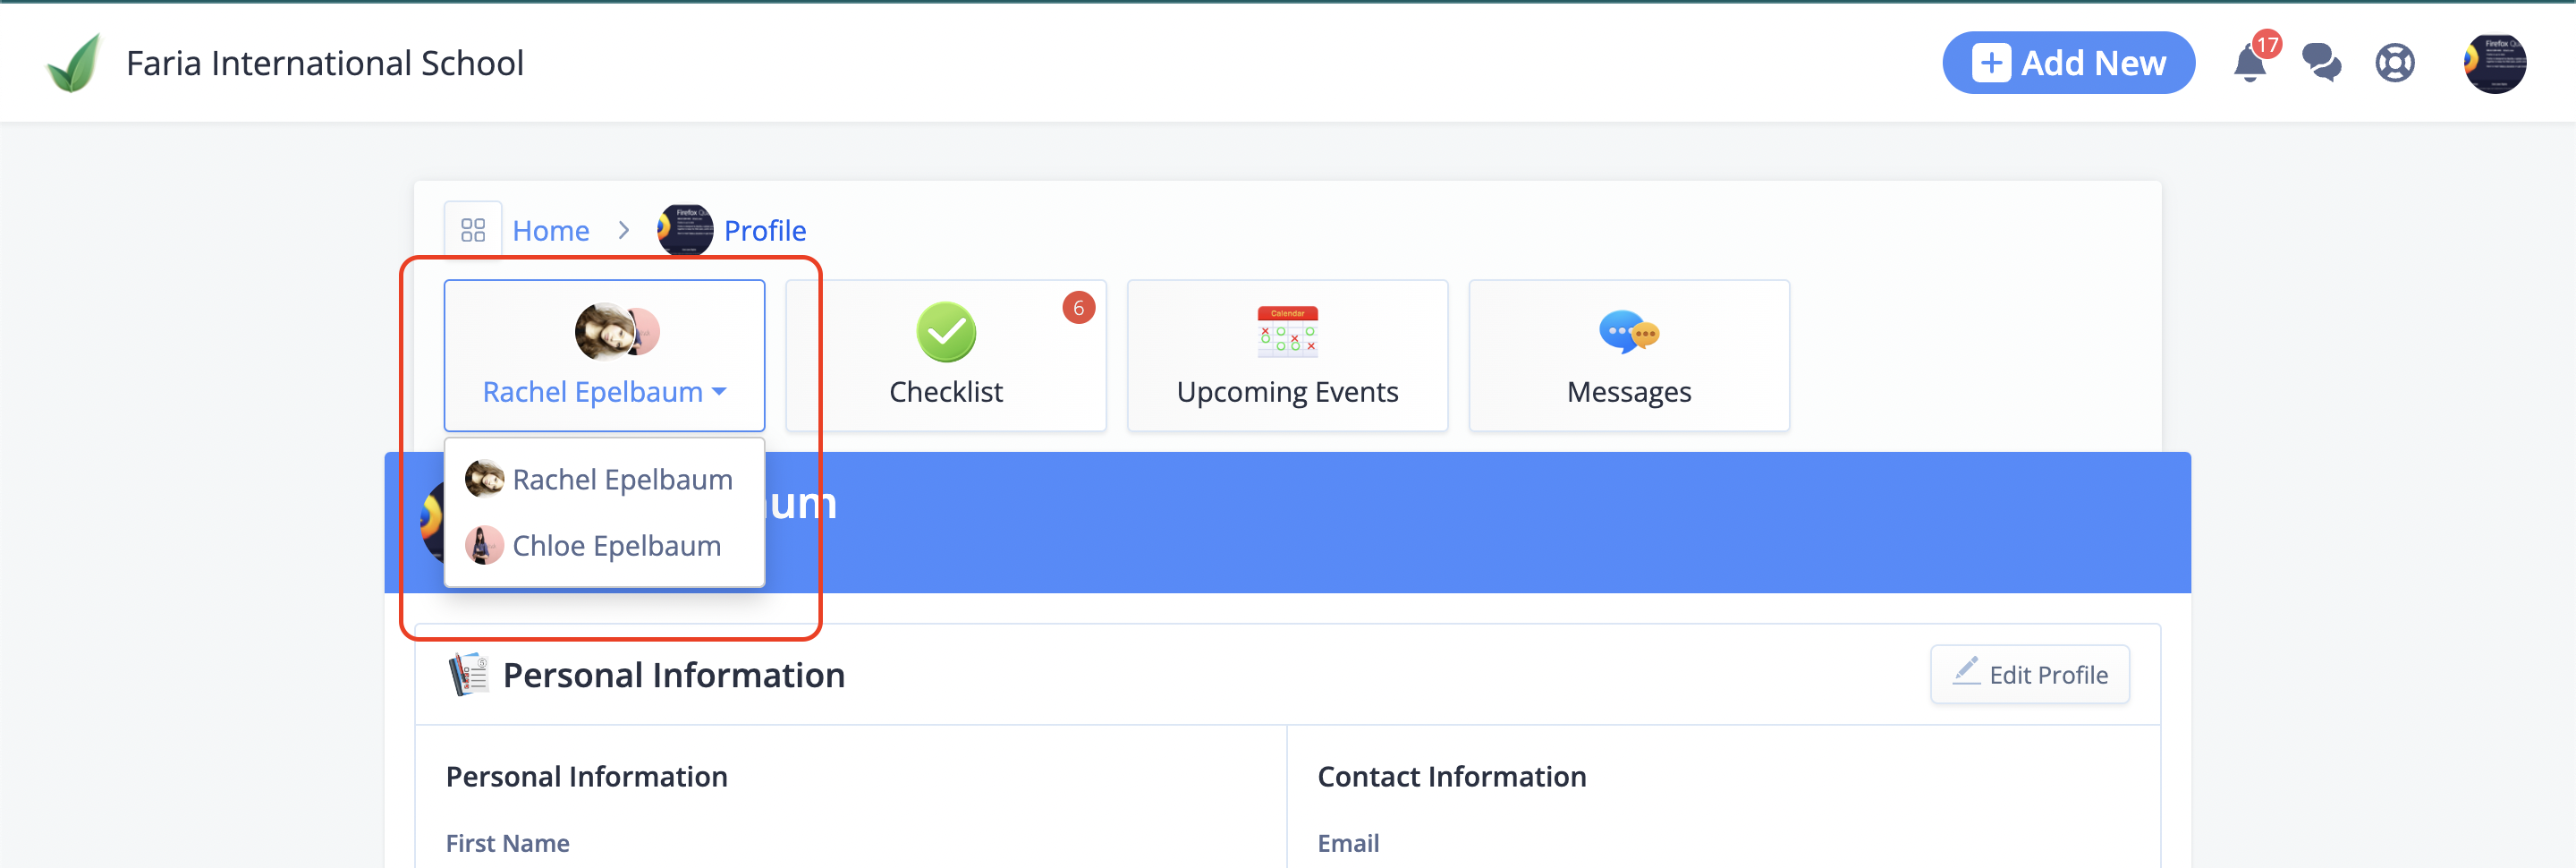Click the Personal Information document icon
The image size is (2576, 868).
[468, 674]
